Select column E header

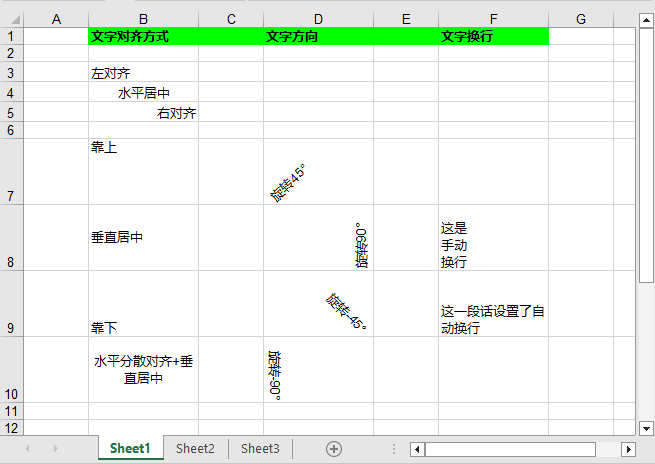pyautogui.click(x=406, y=19)
